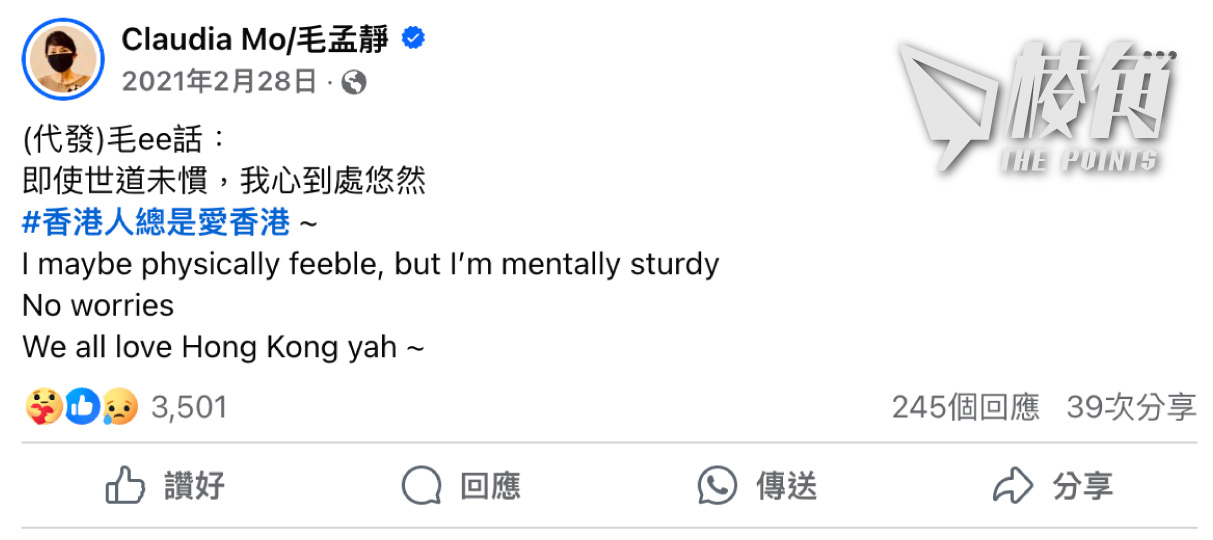This screenshot has height=540, width=1213.
Task: Click the Claudia Mo/毛孟靜 page name
Action: click(x=255, y=39)
